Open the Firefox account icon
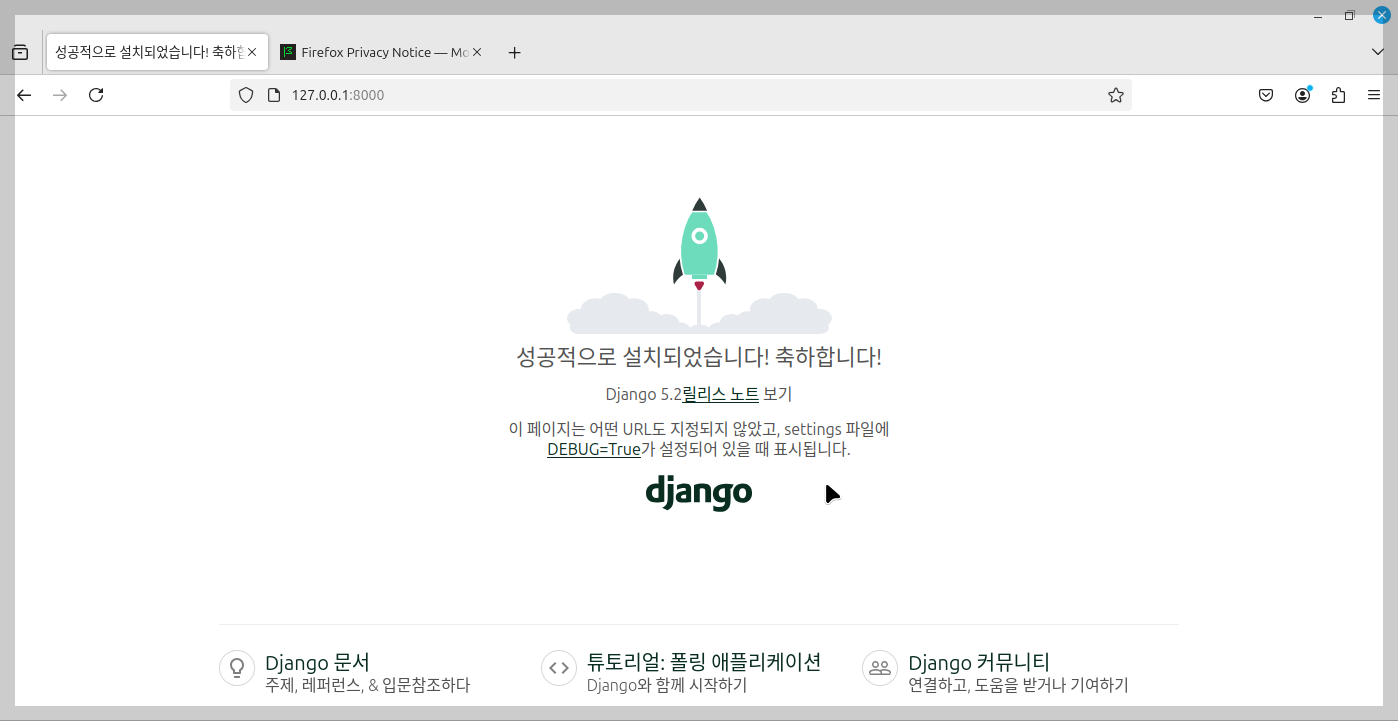 point(1302,95)
